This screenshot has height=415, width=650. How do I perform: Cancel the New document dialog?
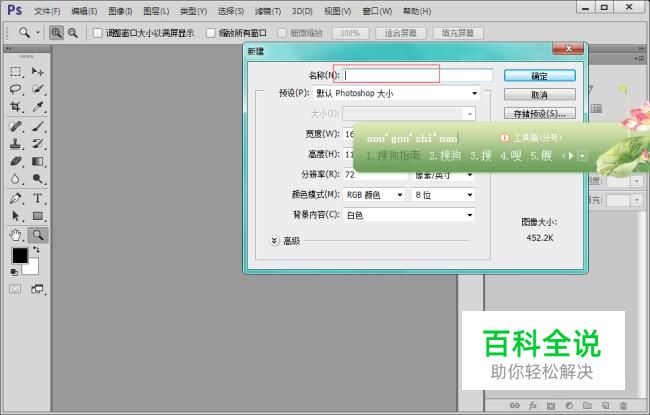click(539, 95)
